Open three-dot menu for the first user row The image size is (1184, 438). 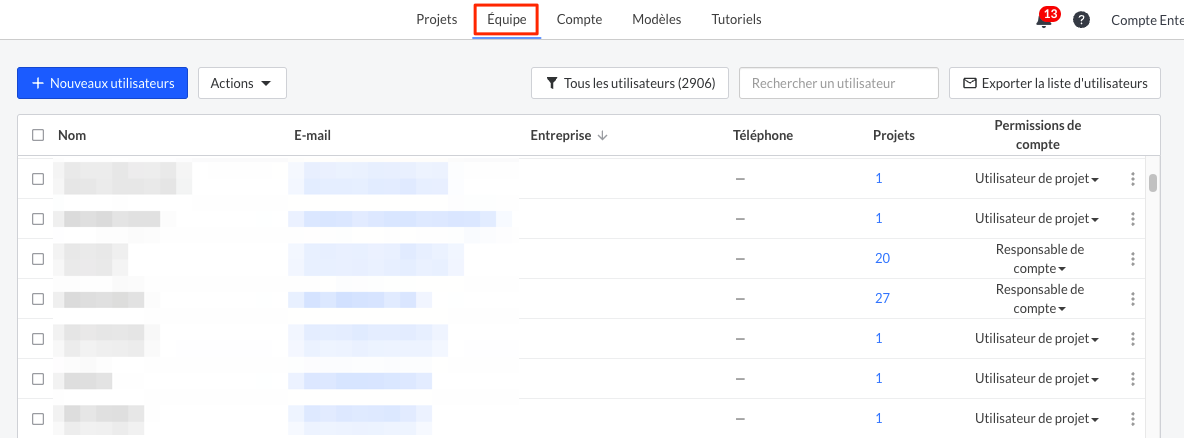(x=1132, y=179)
